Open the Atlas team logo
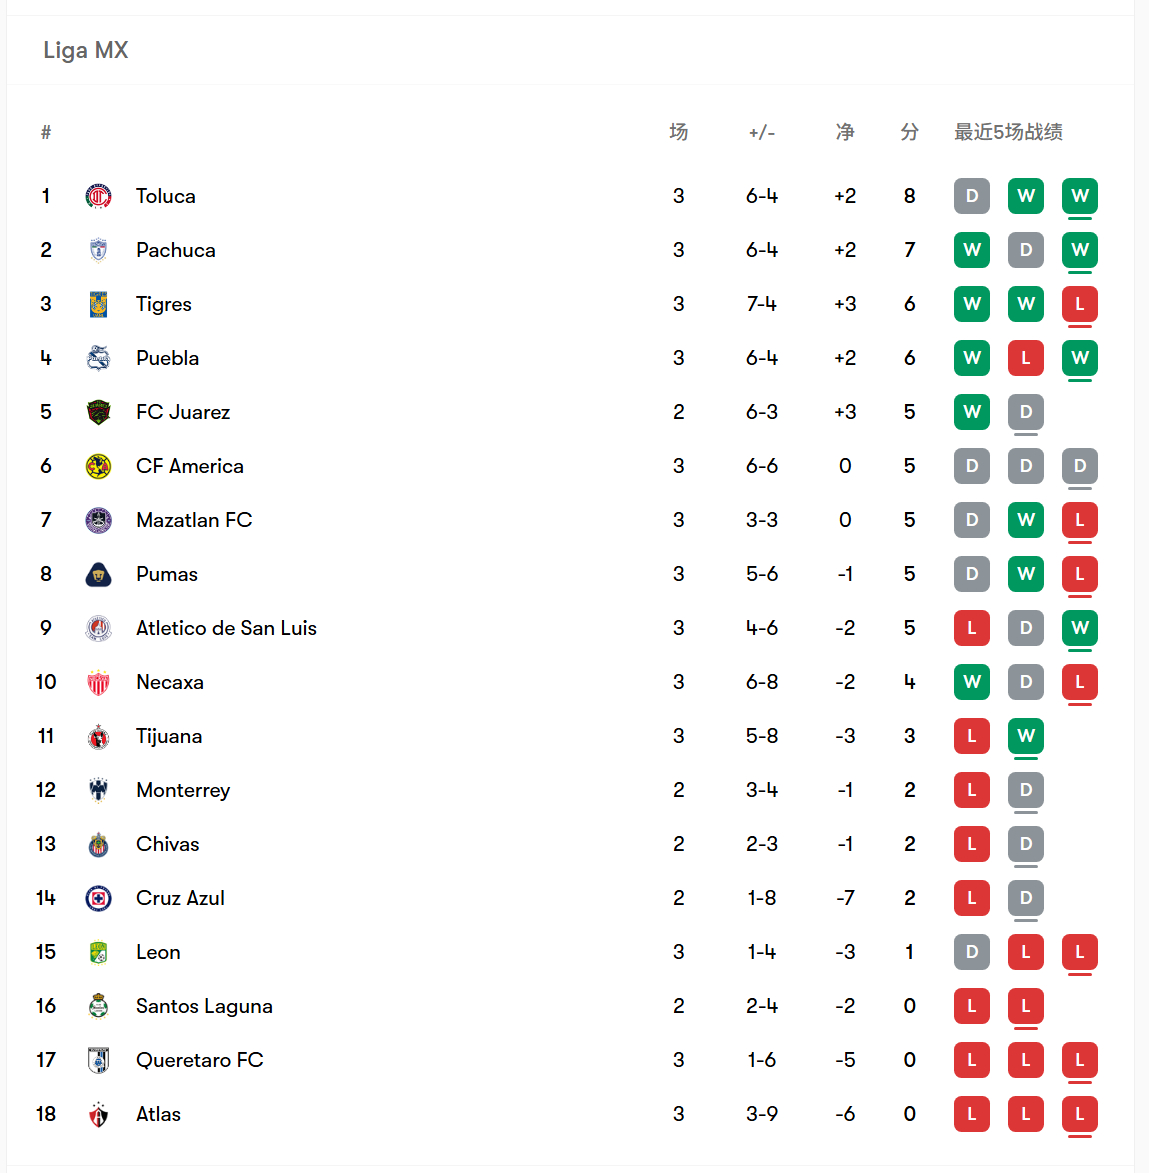Image resolution: width=1149 pixels, height=1173 pixels. 98,1115
